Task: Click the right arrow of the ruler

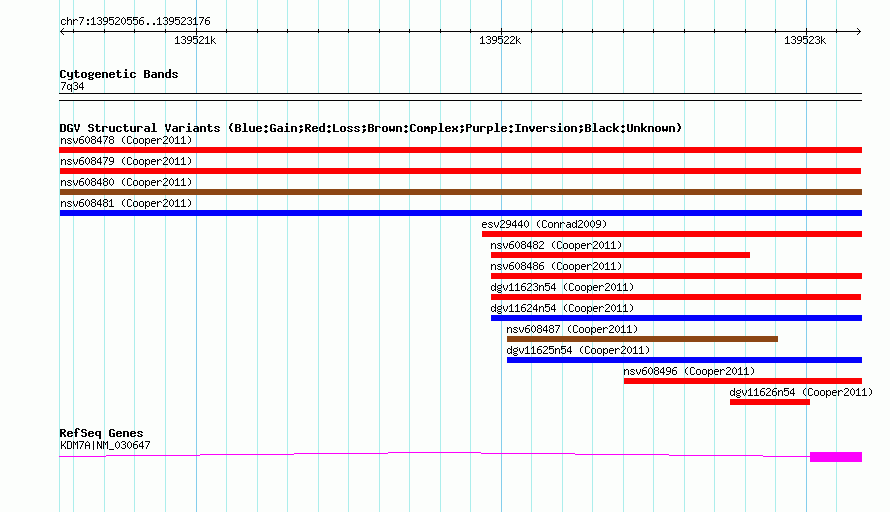Action: point(858,32)
